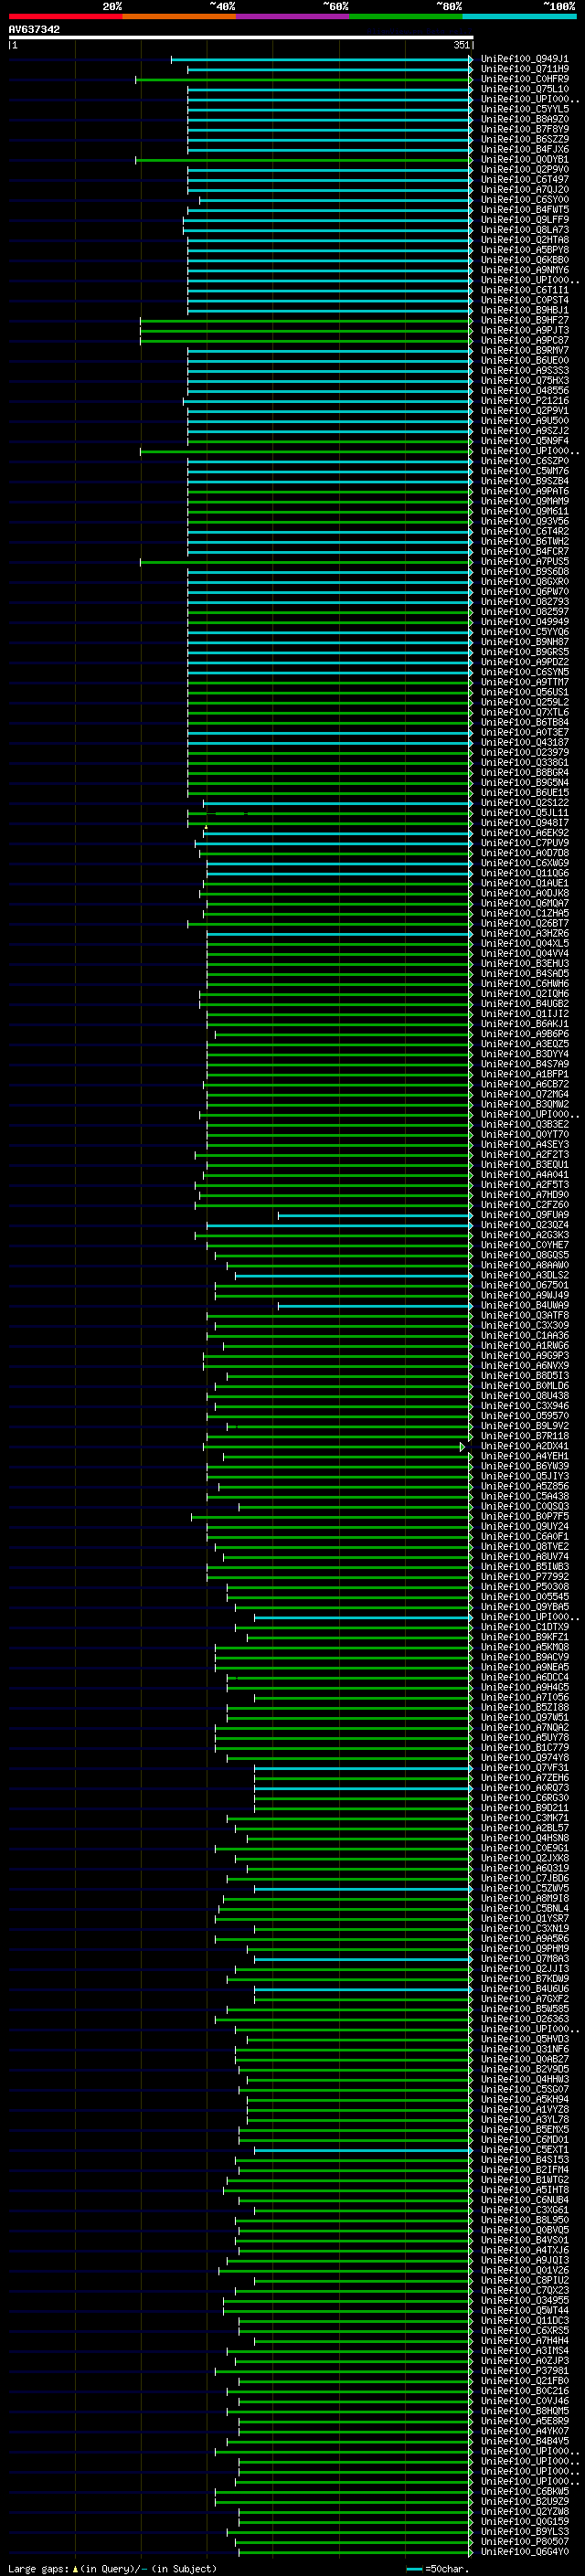Click the cyan alignment bar for UniRef100_Q949J1
585x2576 pixels.
[x=321, y=59]
